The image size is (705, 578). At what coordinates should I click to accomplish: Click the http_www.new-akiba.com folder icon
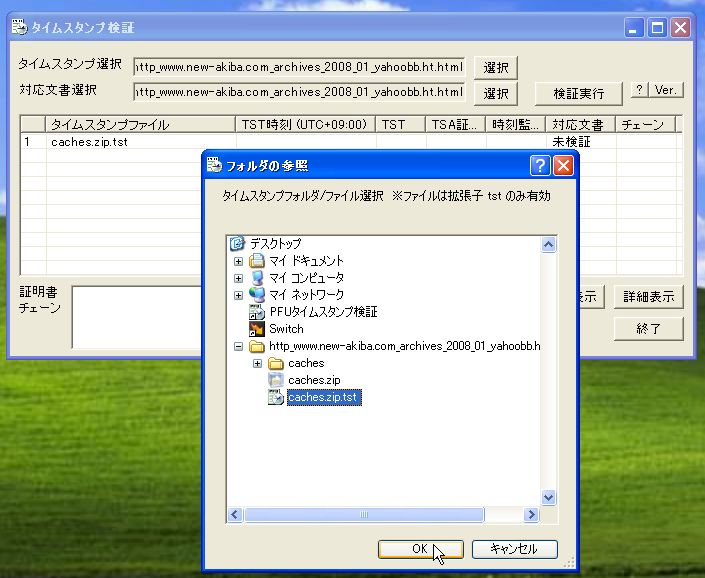pyautogui.click(x=257, y=346)
